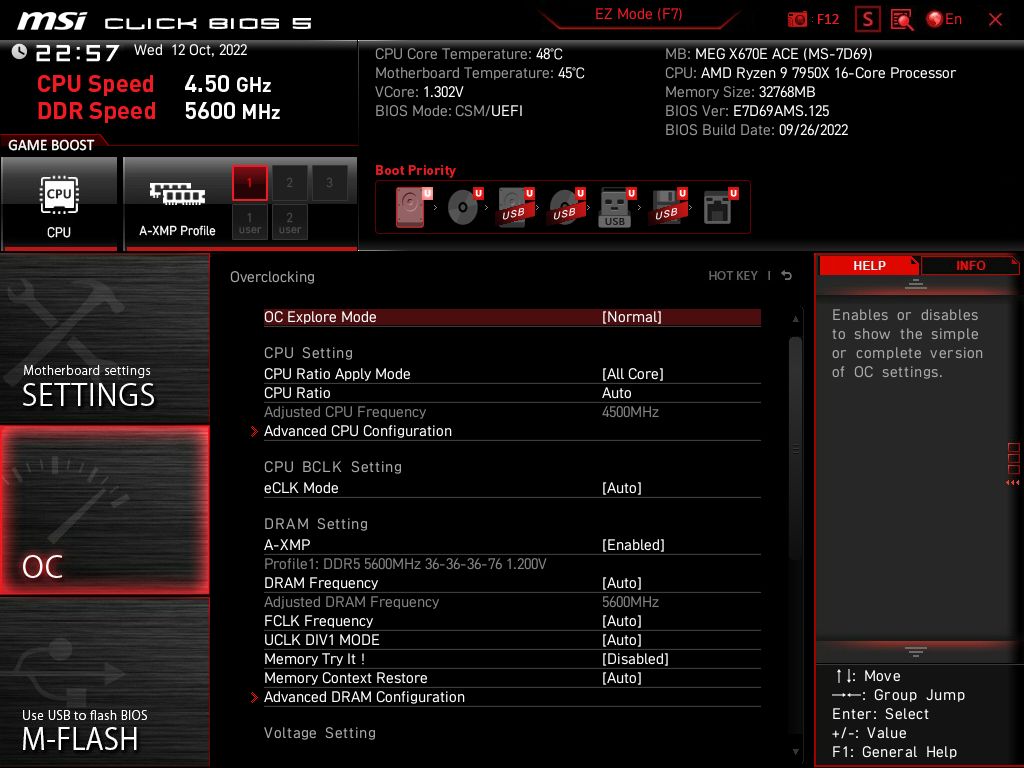Open M-FLASH to flash BIOS
This screenshot has width=1024, height=768.
(104, 682)
